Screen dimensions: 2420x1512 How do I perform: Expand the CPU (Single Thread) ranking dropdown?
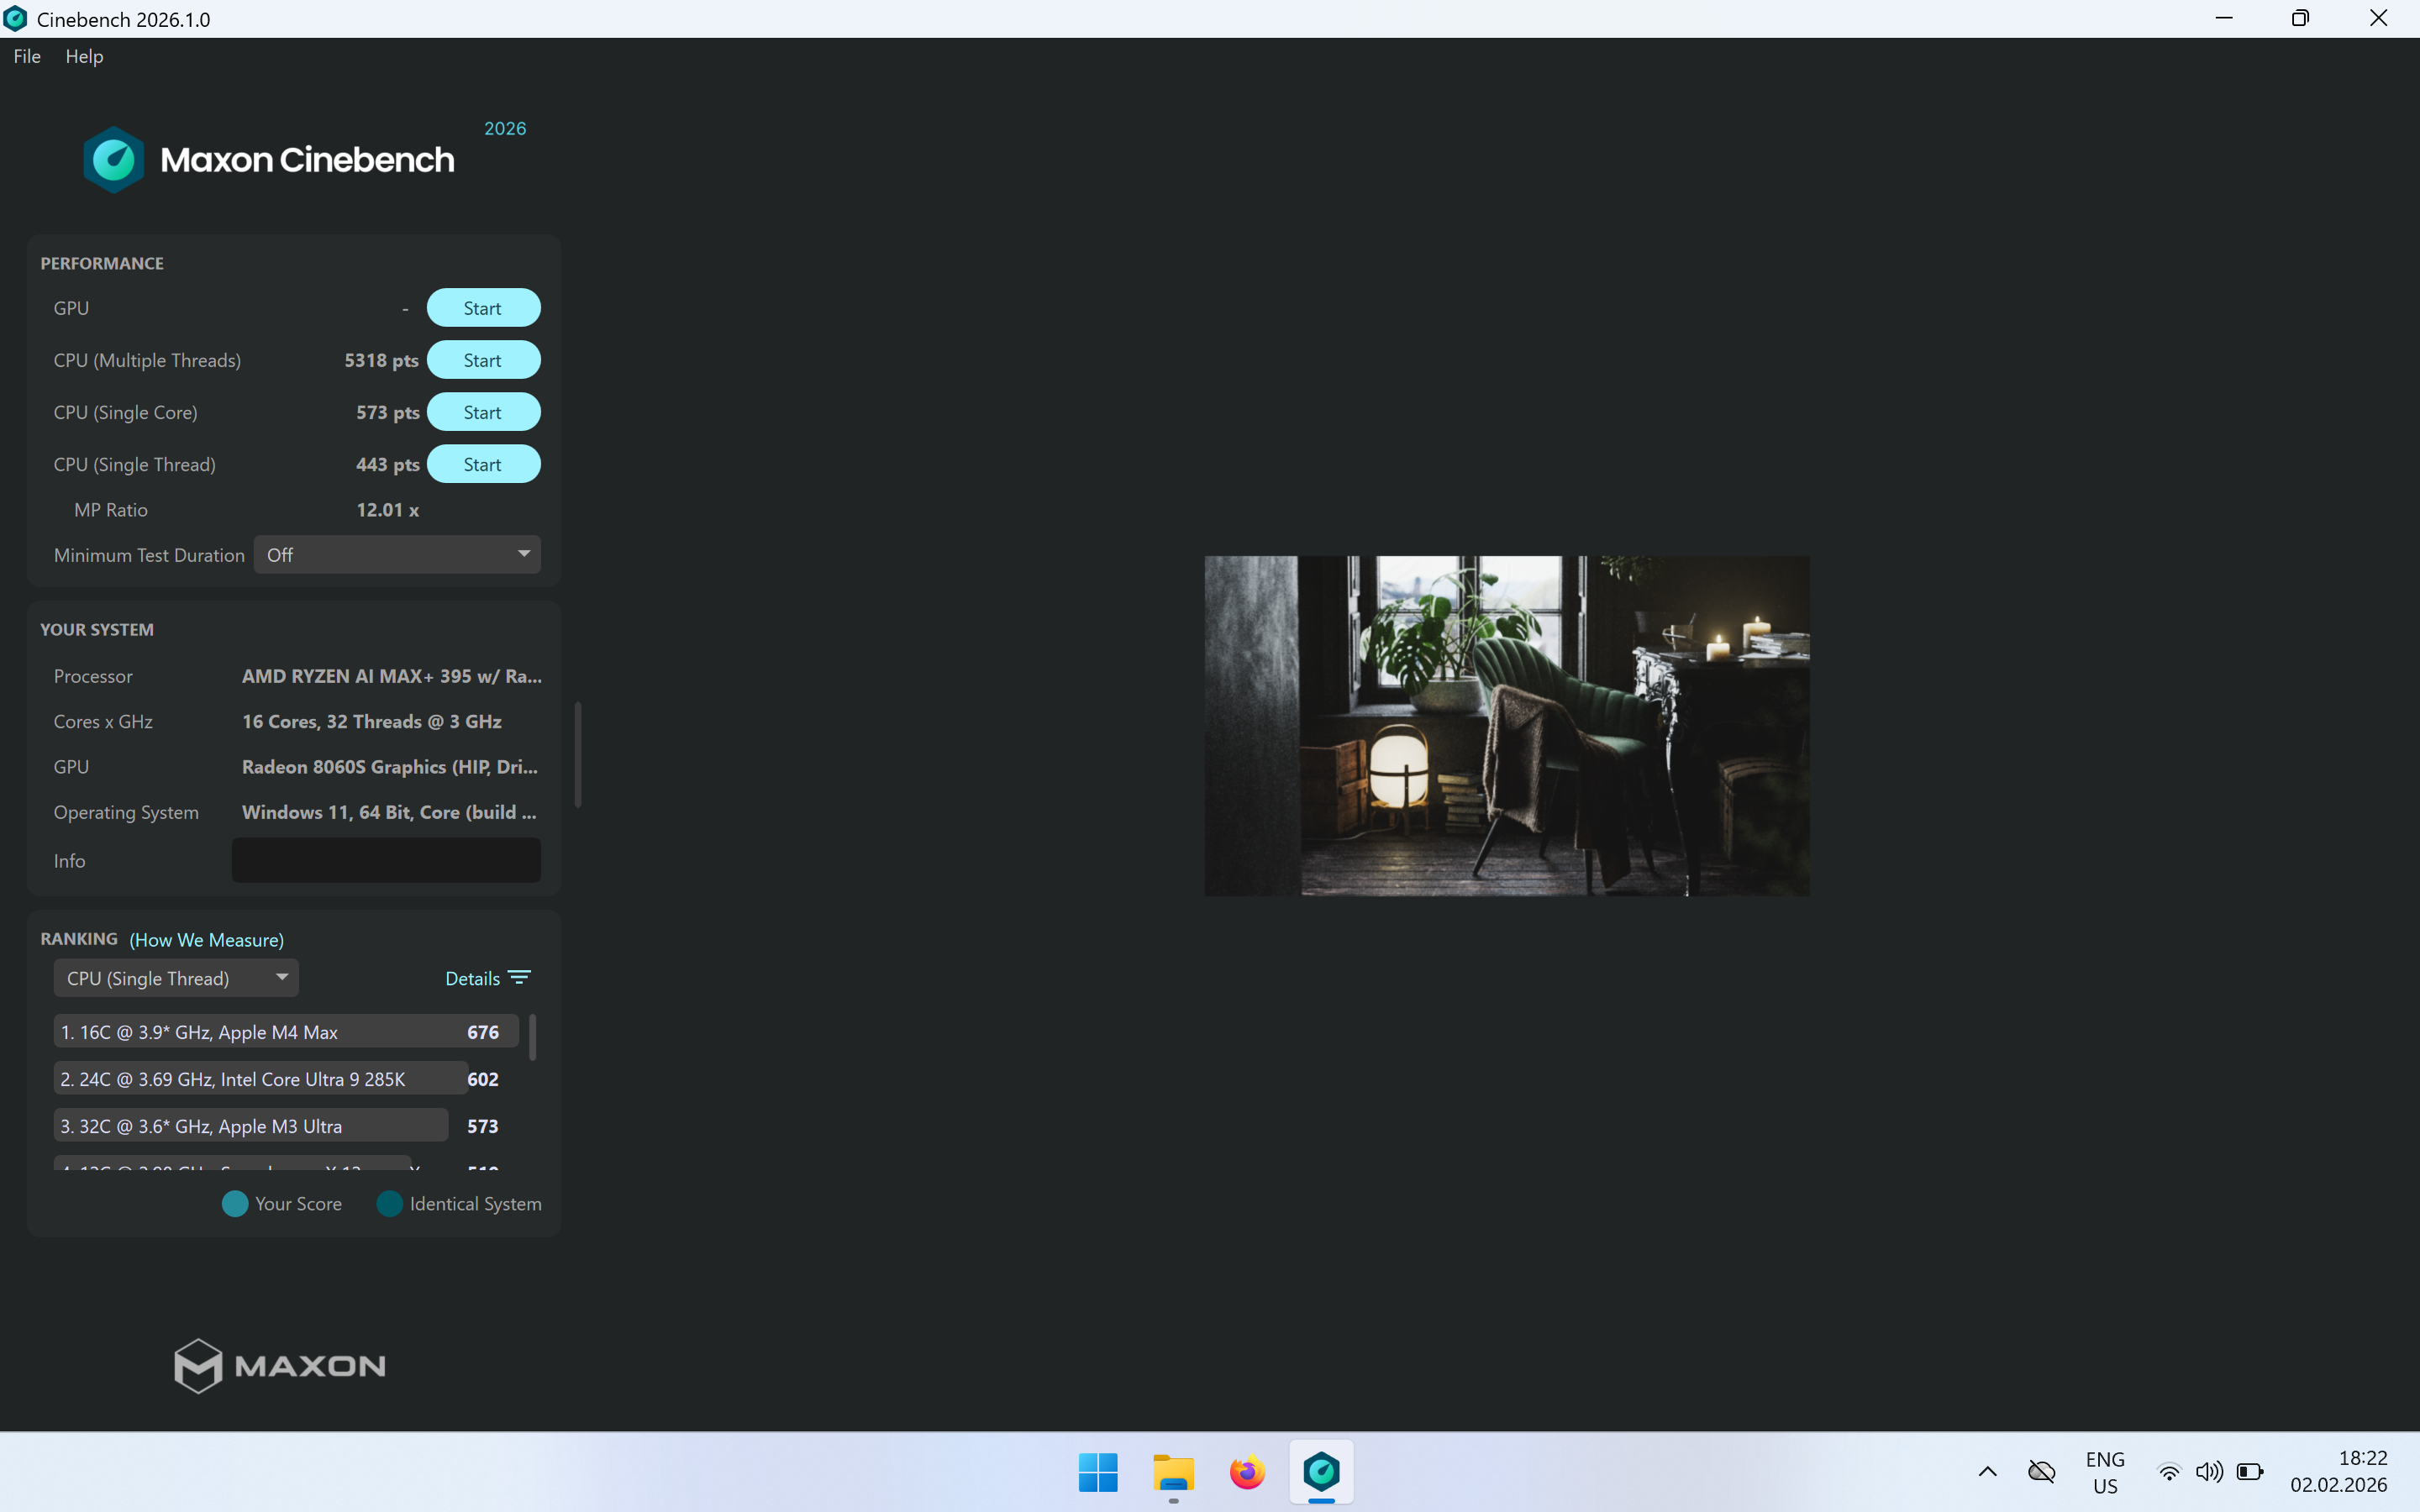click(176, 978)
